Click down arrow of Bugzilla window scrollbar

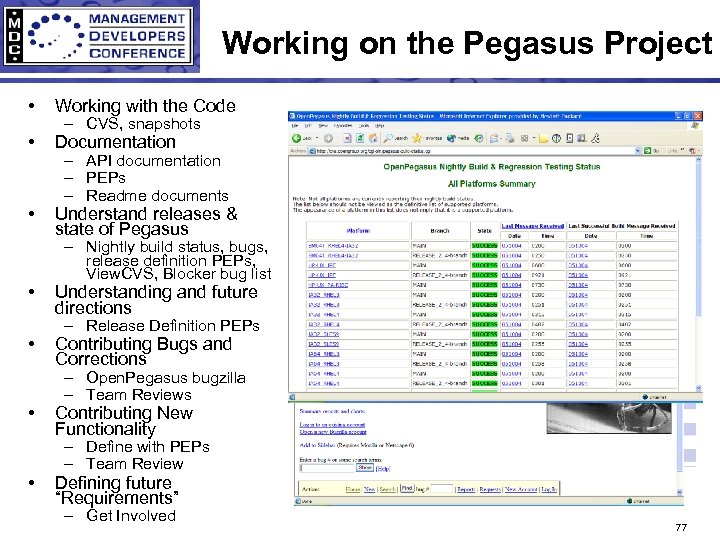click(680, 492)
